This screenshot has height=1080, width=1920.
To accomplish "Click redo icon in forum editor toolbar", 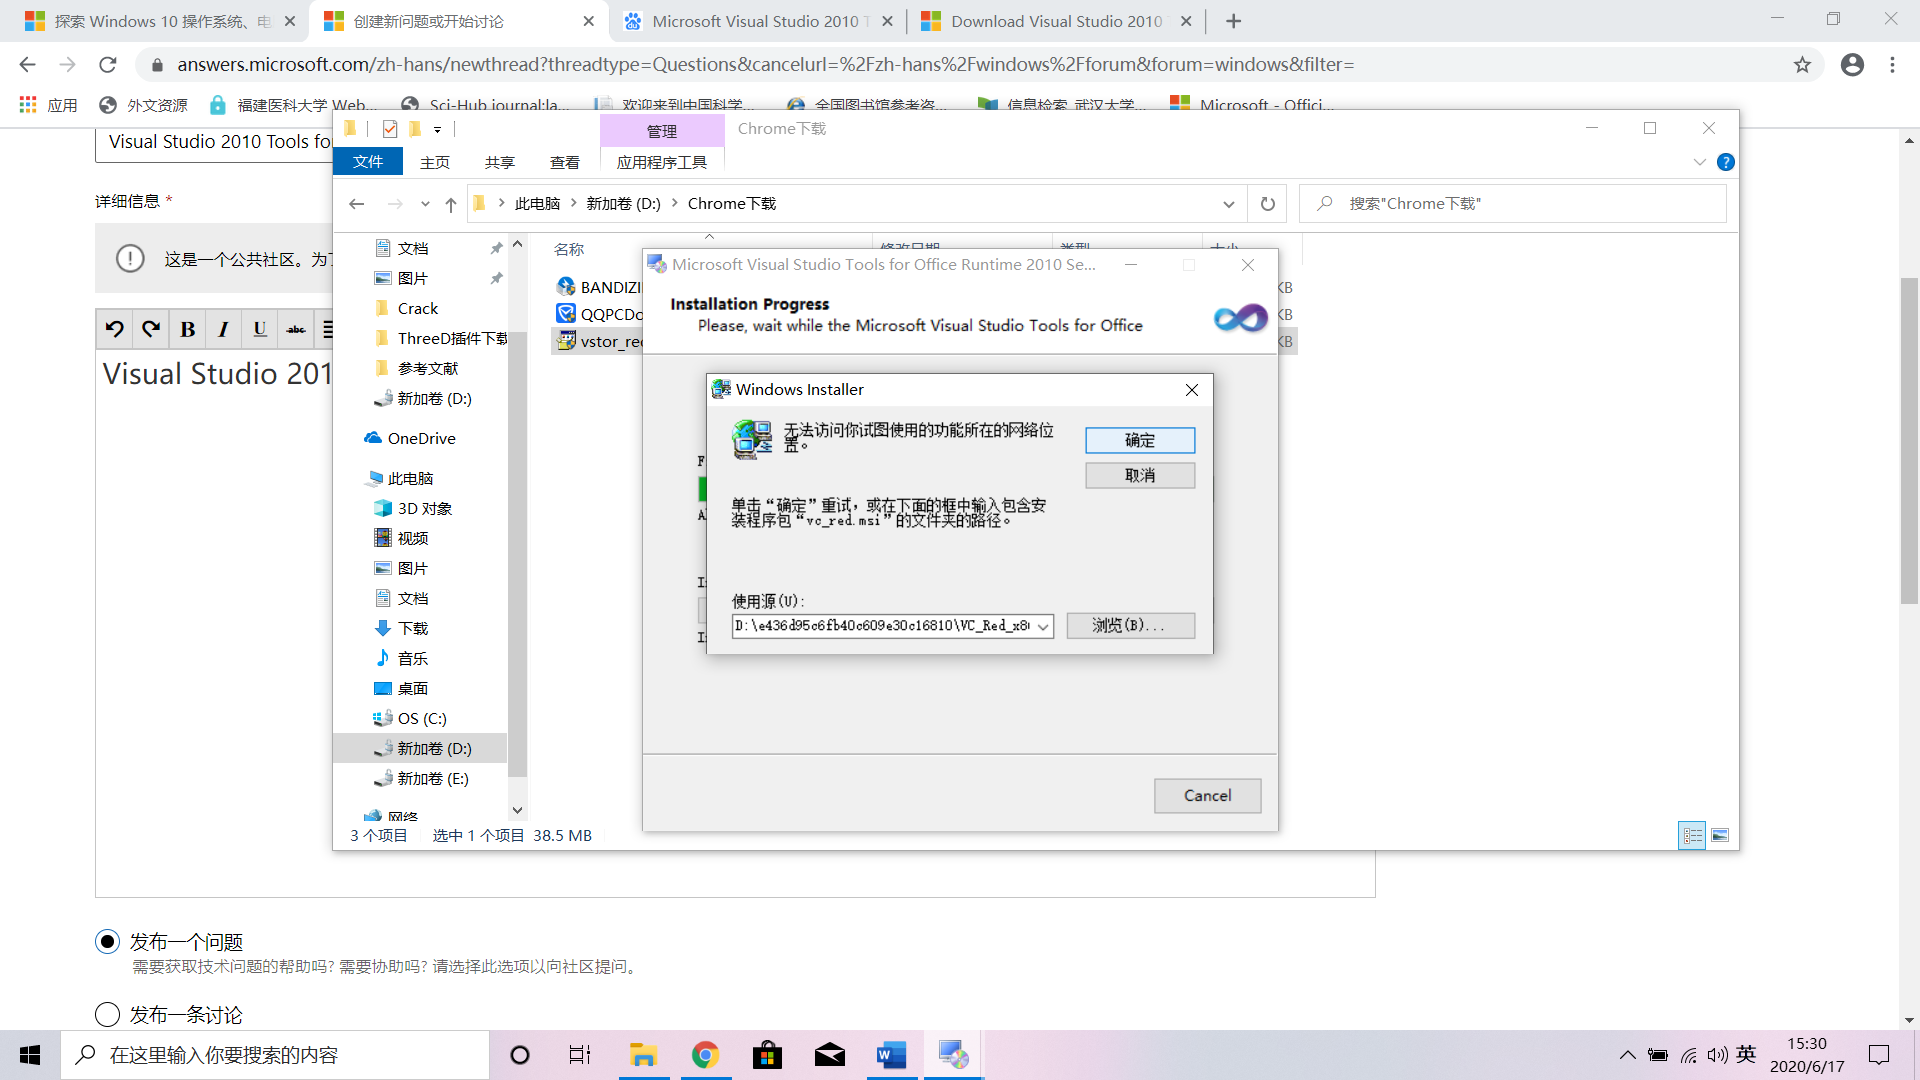I will coord(151,329).
